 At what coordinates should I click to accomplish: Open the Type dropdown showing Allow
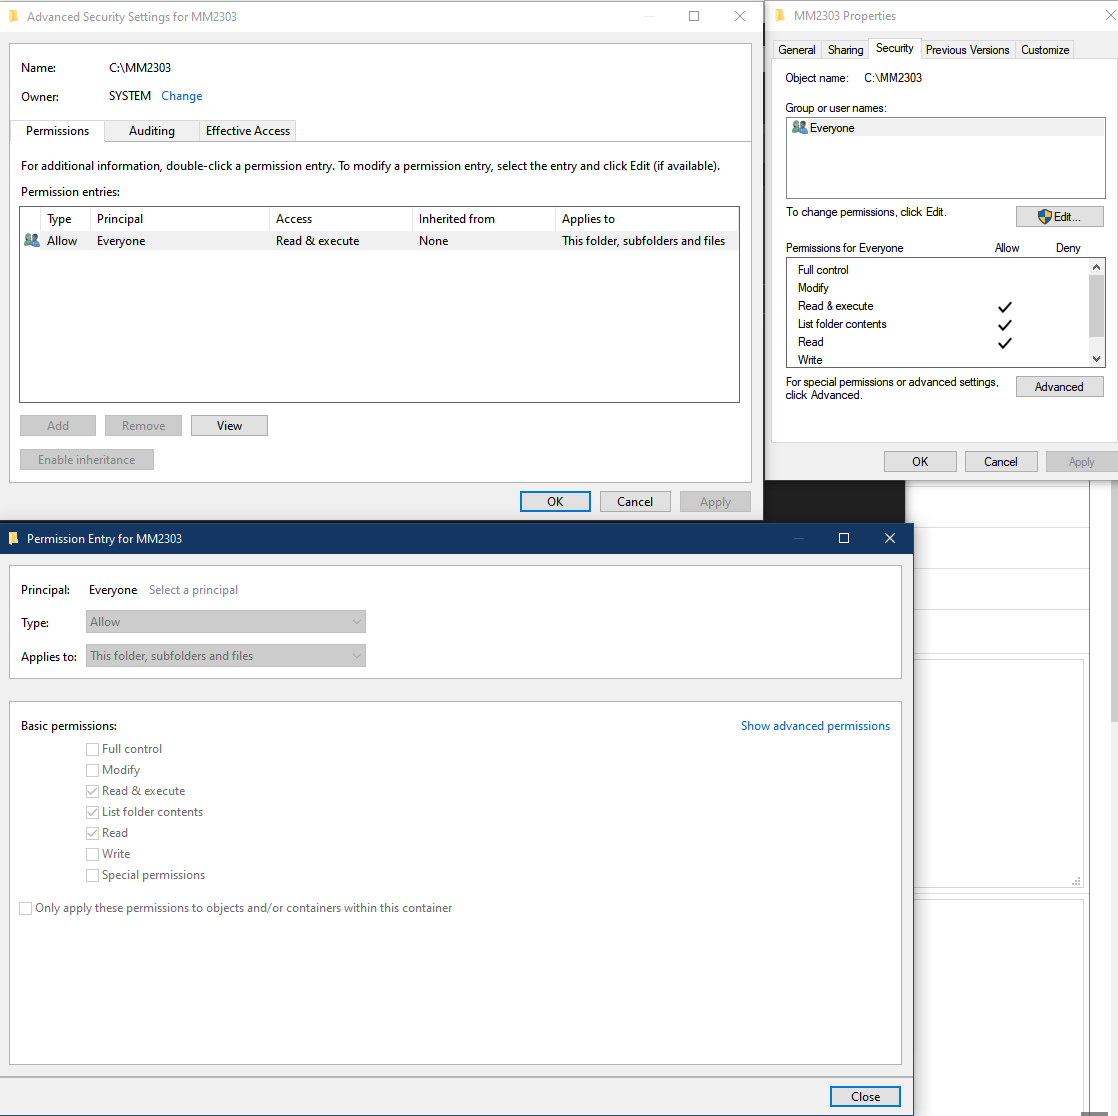[226, 622]
